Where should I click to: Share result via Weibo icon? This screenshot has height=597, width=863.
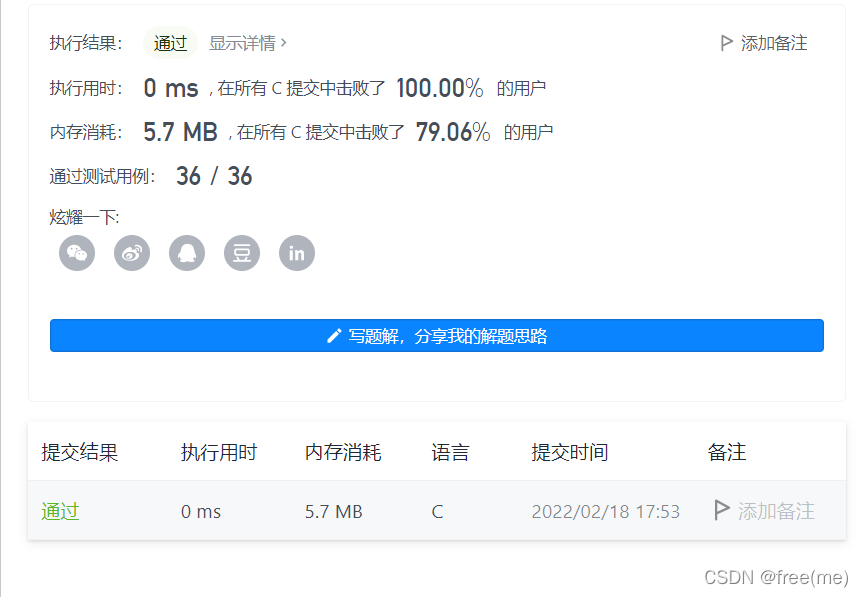[x=132, y=253]
